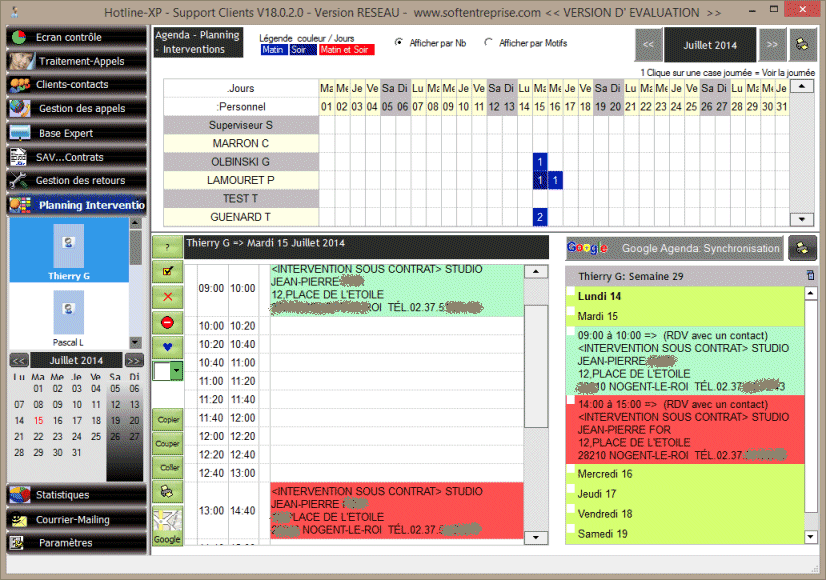Click the red no-entry stop icon
Viewport: 826px width, 580px height.
click(x=167, y=322)
